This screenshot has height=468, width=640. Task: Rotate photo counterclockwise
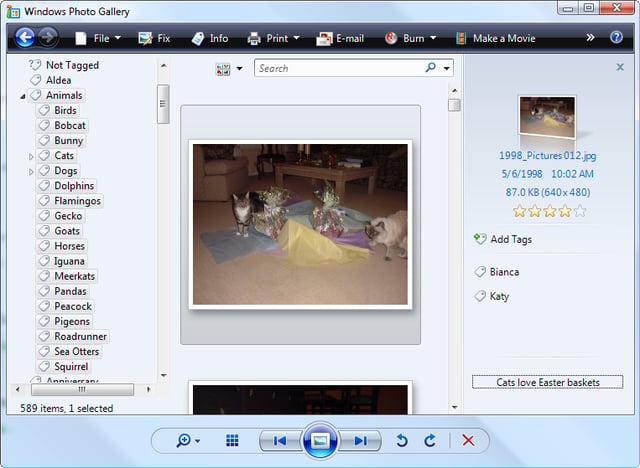[x=402, y=441]
